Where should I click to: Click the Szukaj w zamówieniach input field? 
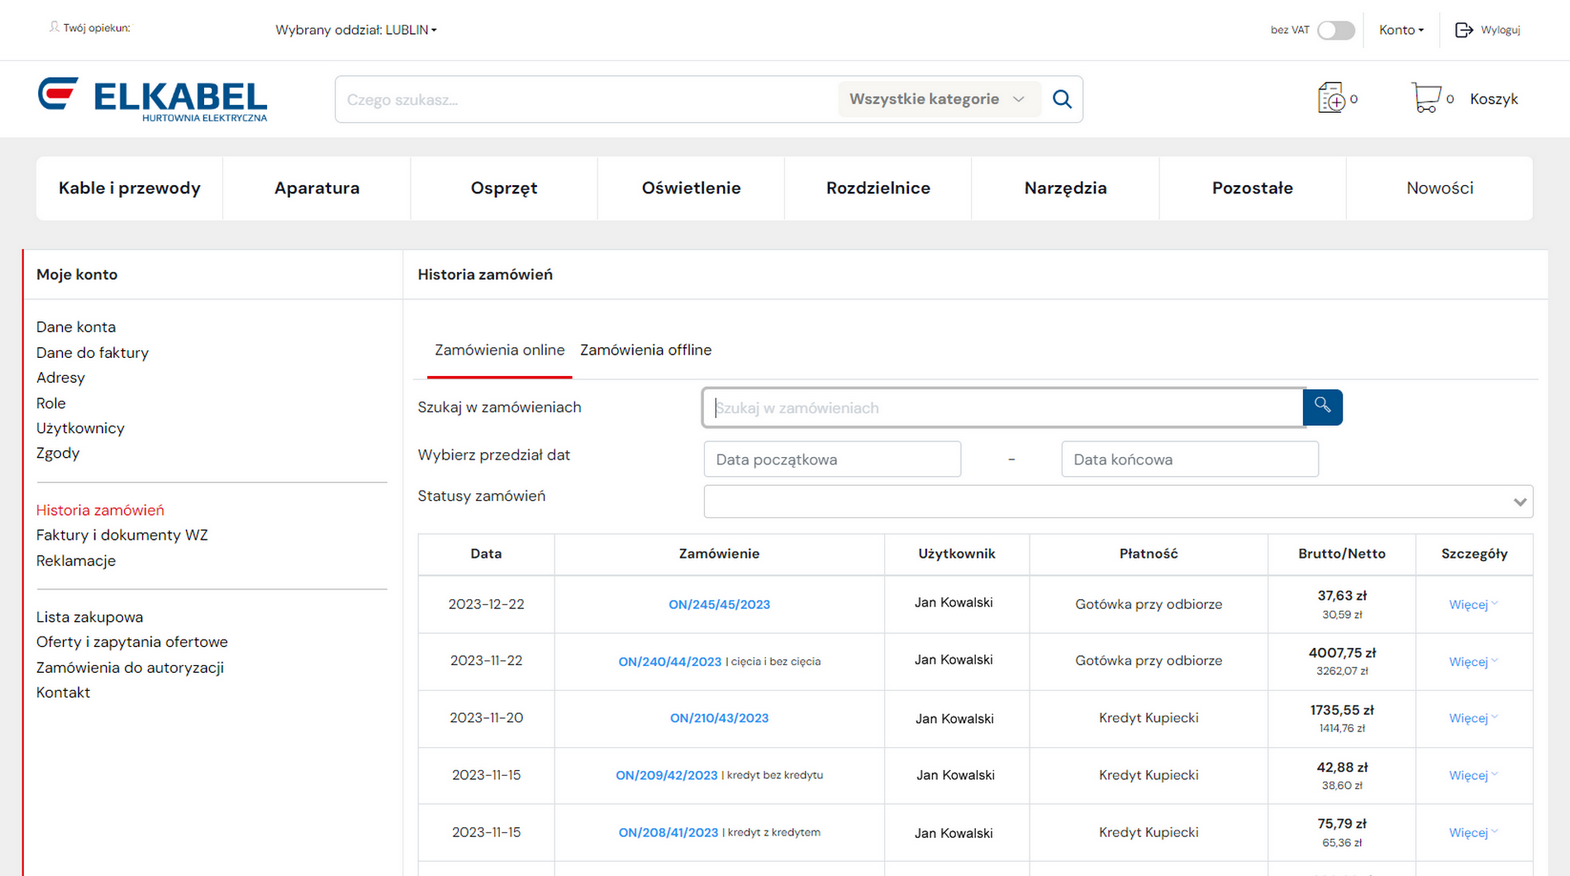coord(1003,408)
